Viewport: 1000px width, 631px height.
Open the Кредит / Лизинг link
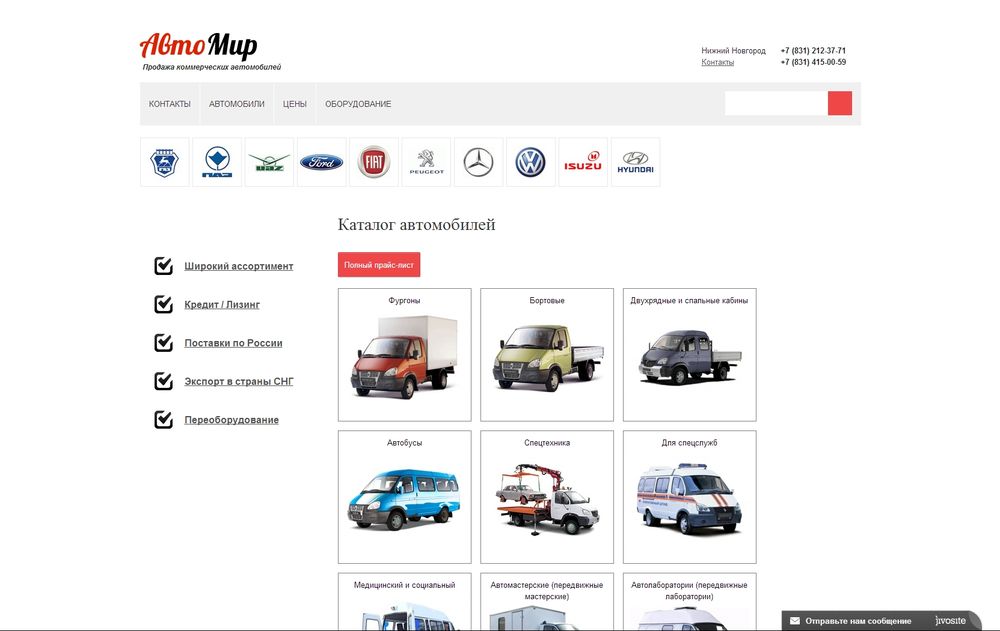coord(222,304)
